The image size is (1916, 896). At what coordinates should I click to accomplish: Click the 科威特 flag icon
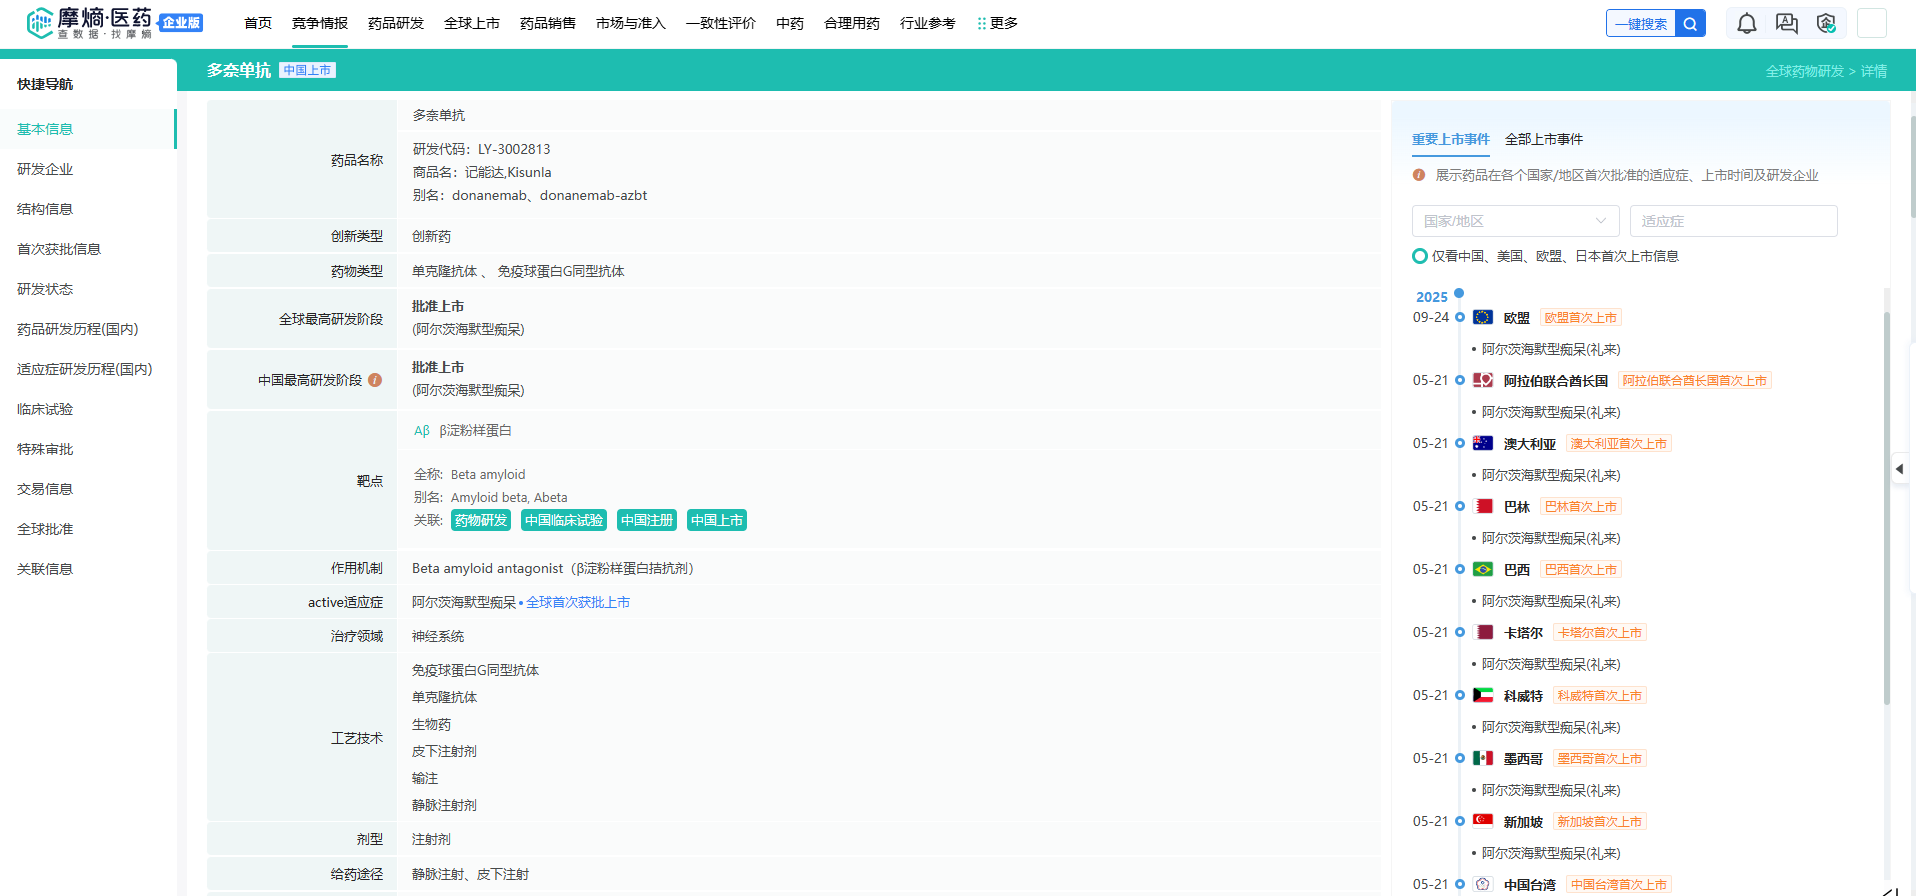[x=1483, y=695]
